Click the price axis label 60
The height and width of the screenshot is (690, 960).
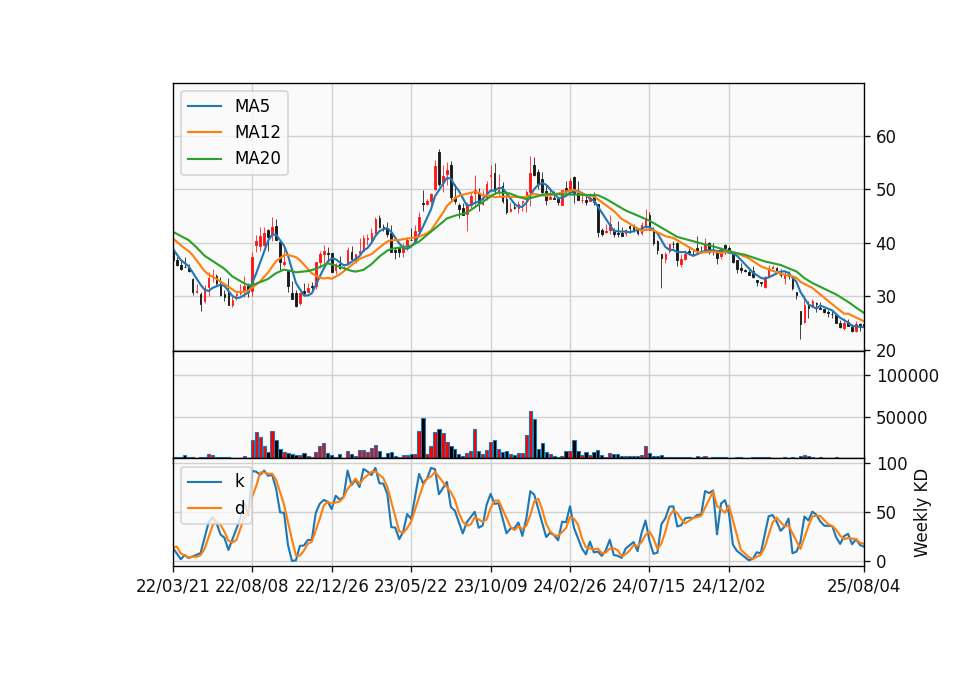pos(886,137)
